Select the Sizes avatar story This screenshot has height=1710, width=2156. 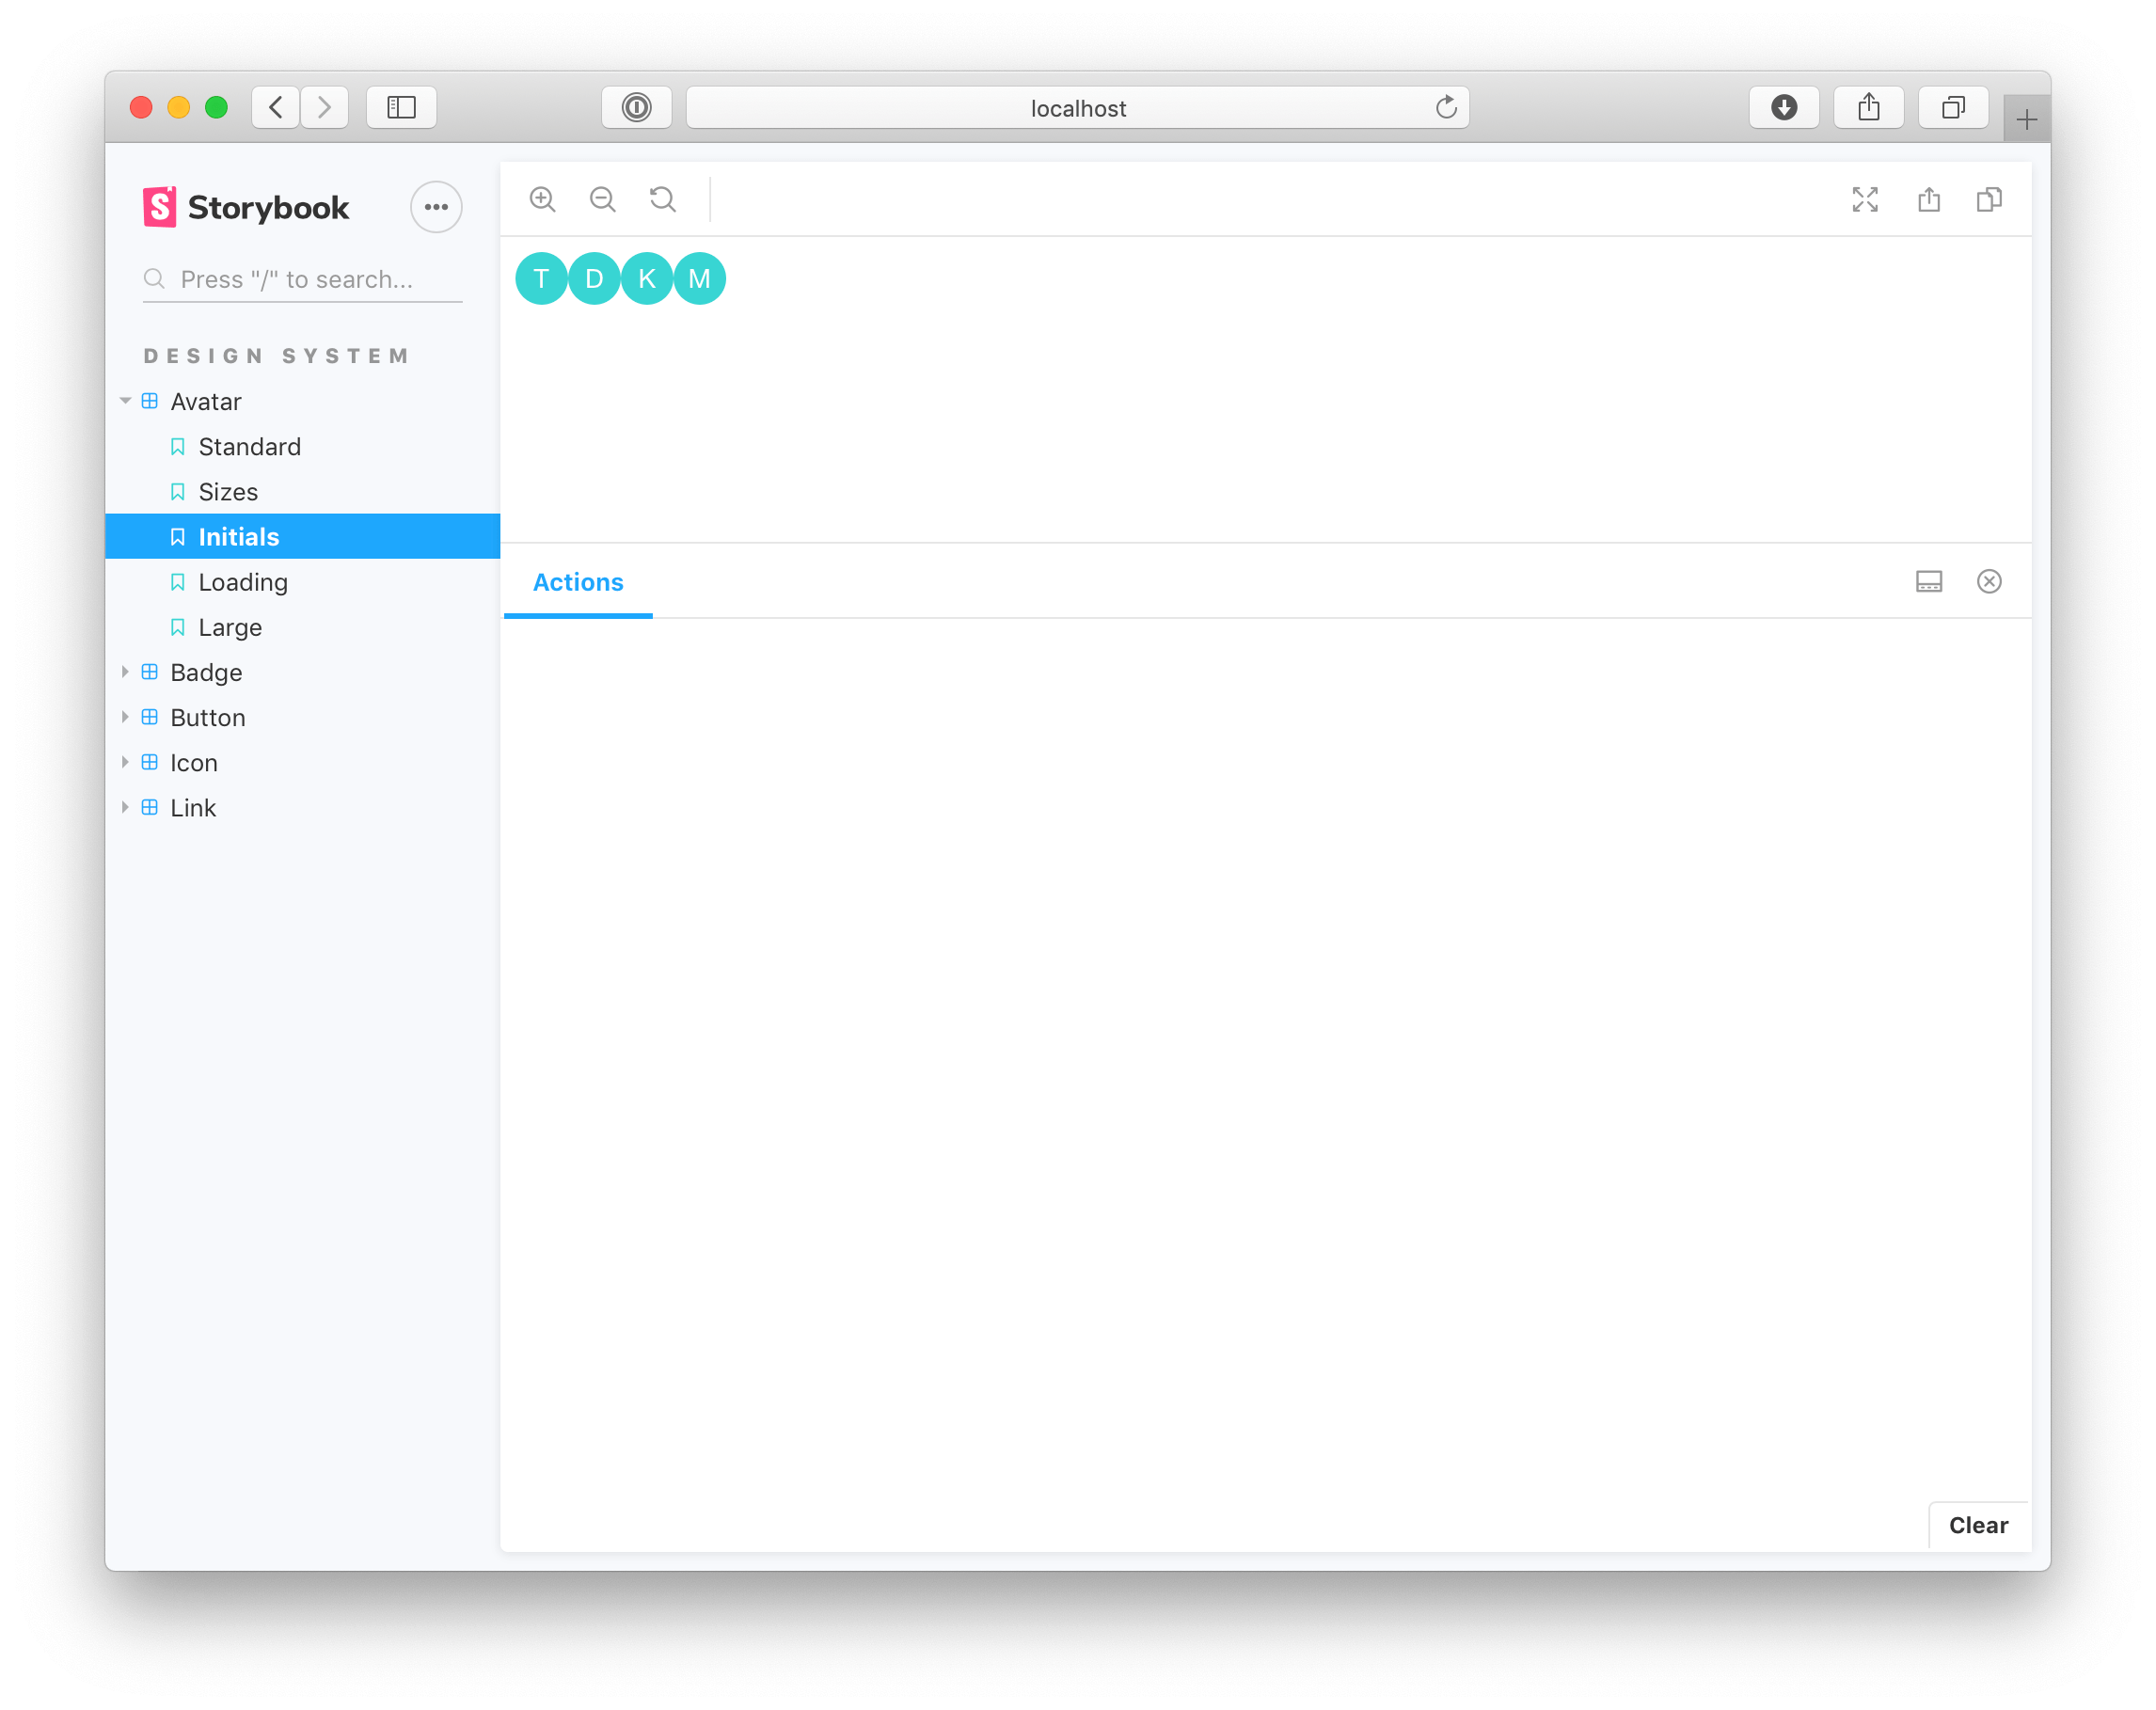pos(230,492)
